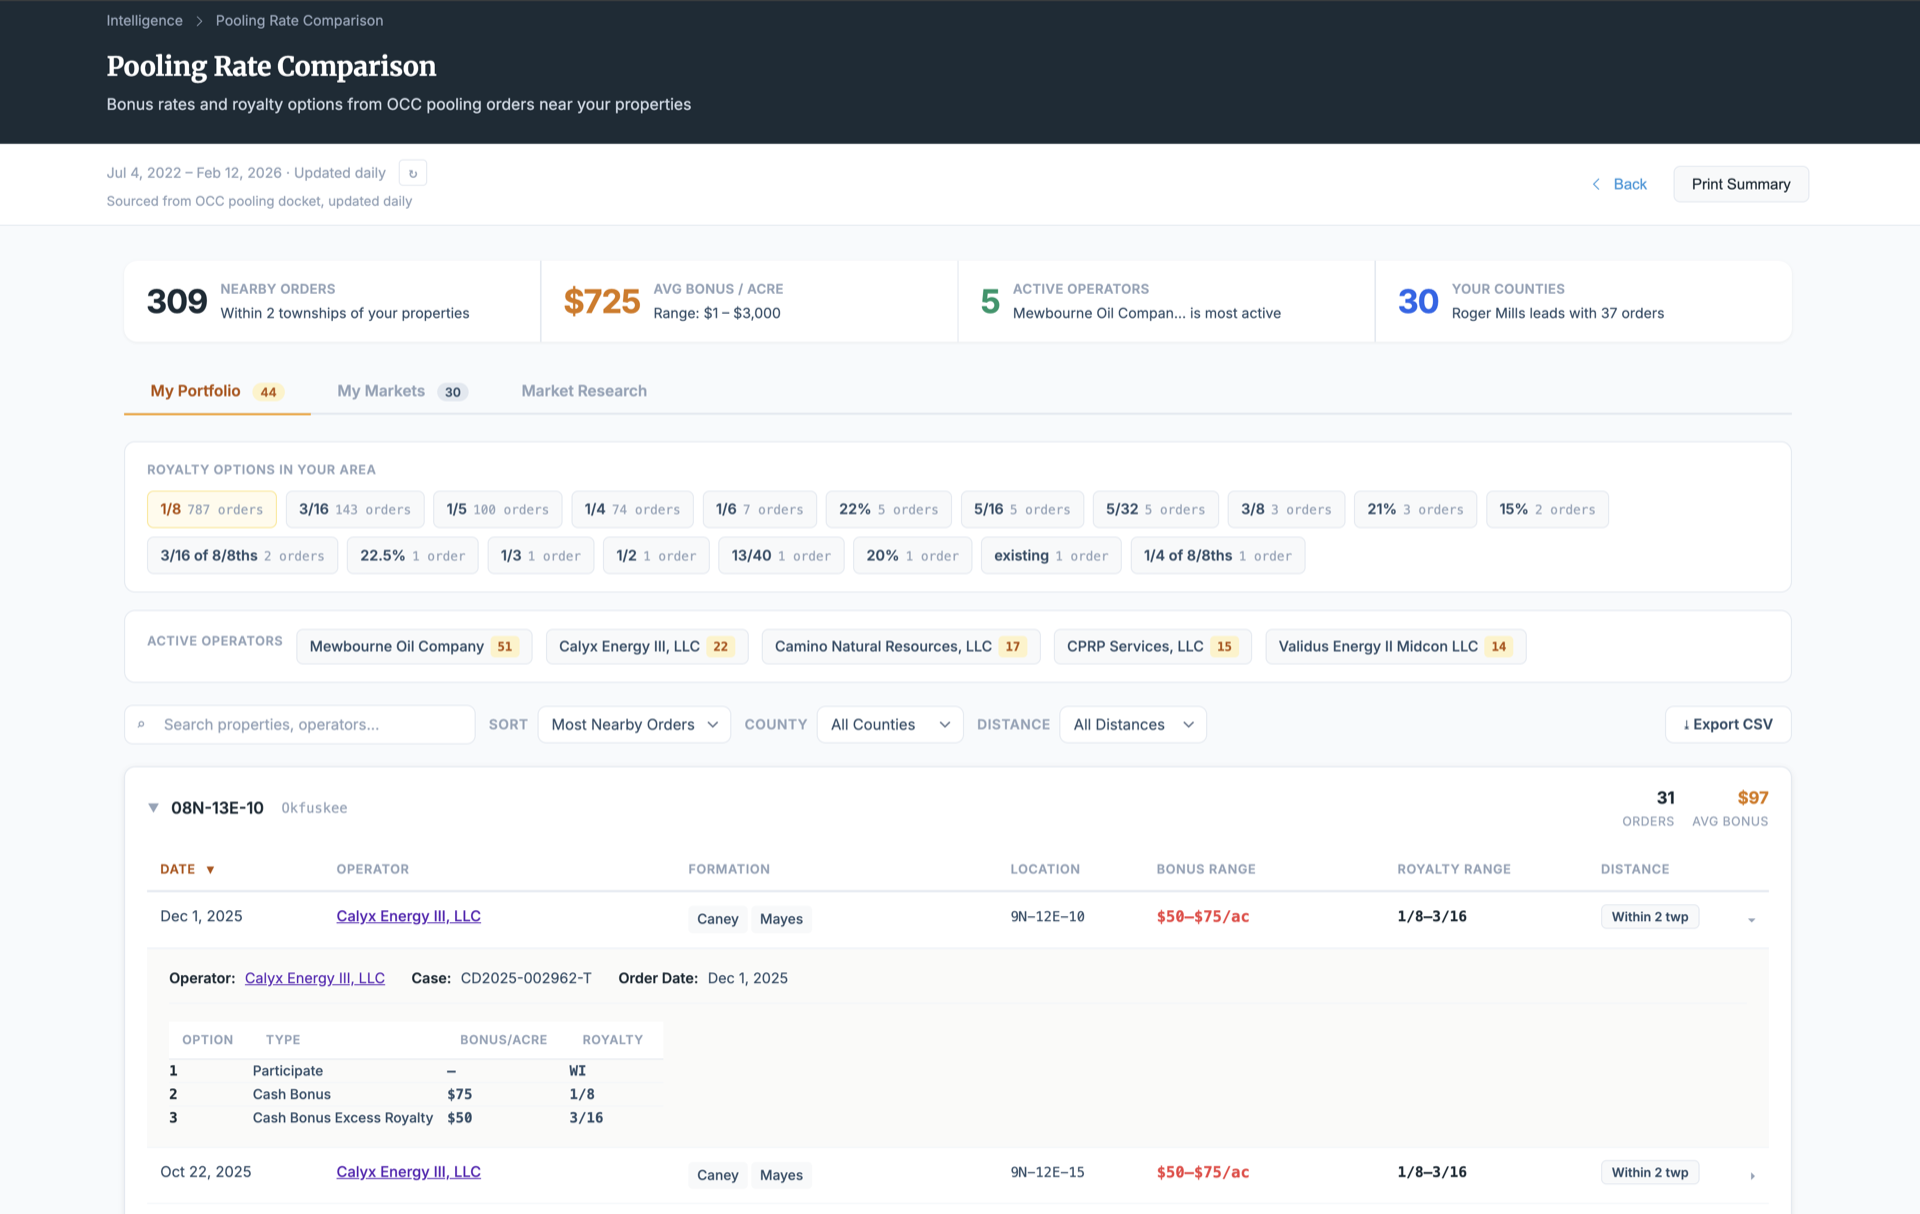Open the Most Nearby Orders sort dropdown

(633, 724)
